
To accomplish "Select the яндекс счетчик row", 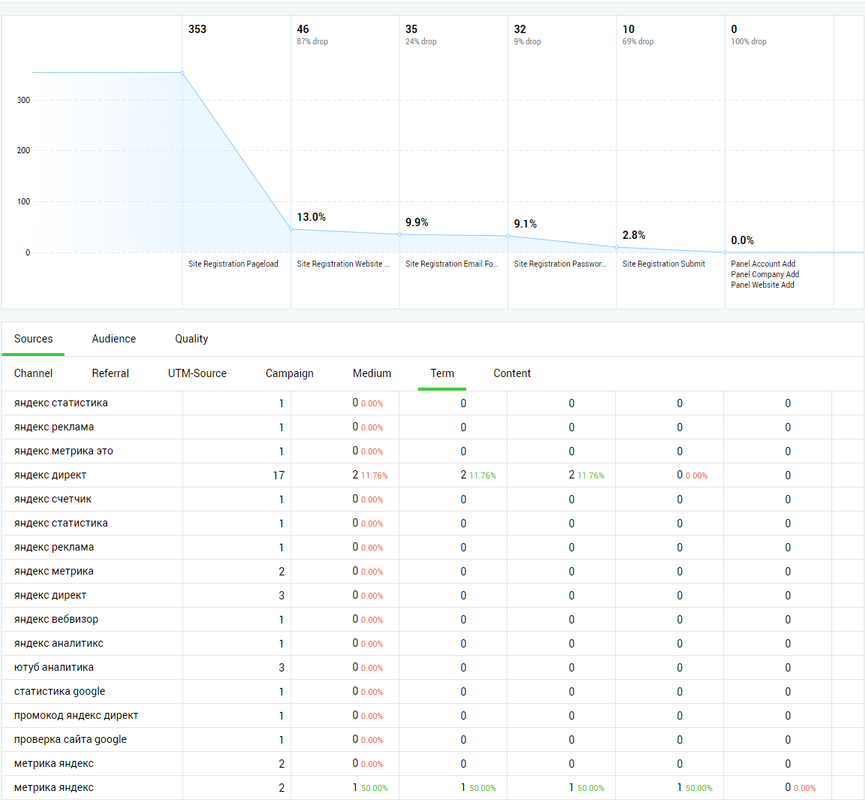I will (432, 499).
